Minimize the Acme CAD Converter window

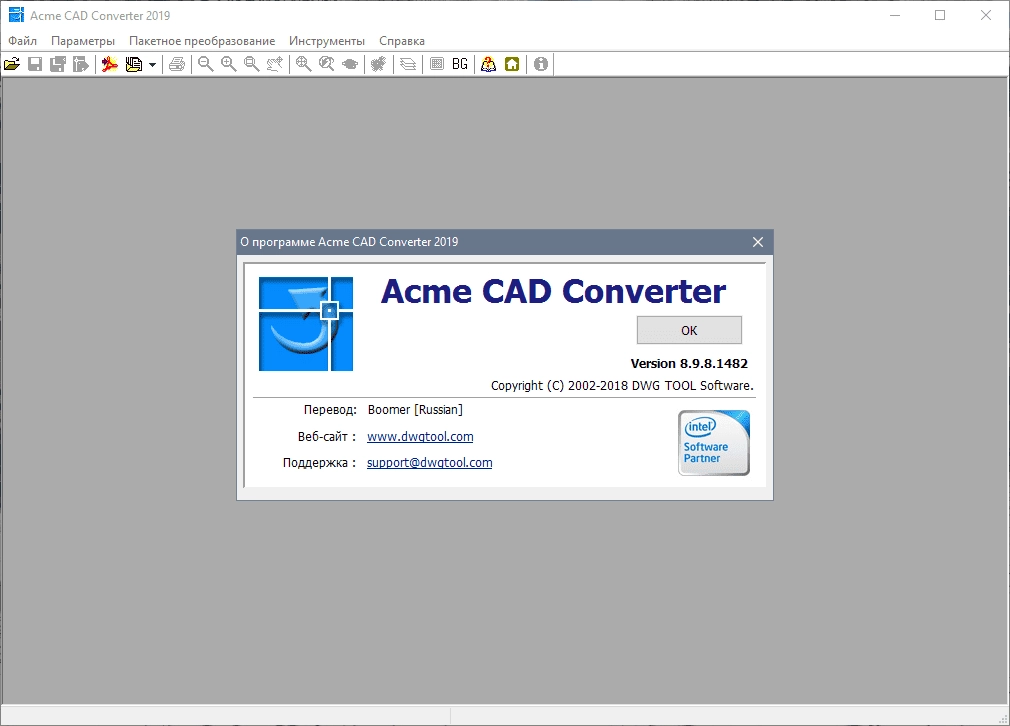coord(895,15)
